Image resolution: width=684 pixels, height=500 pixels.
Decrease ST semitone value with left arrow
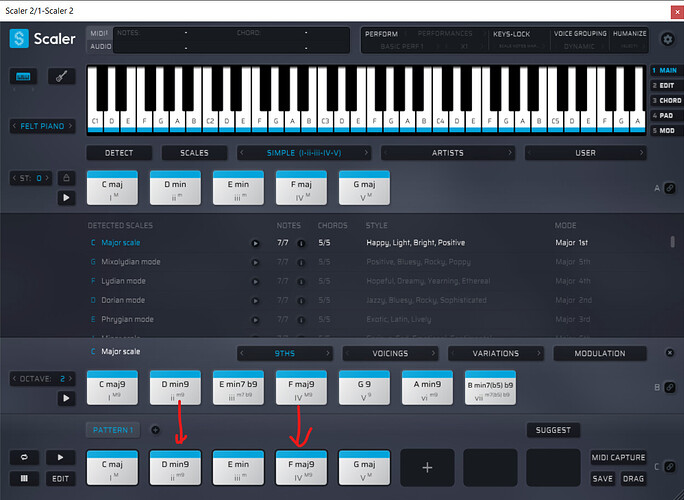[14, 178]
